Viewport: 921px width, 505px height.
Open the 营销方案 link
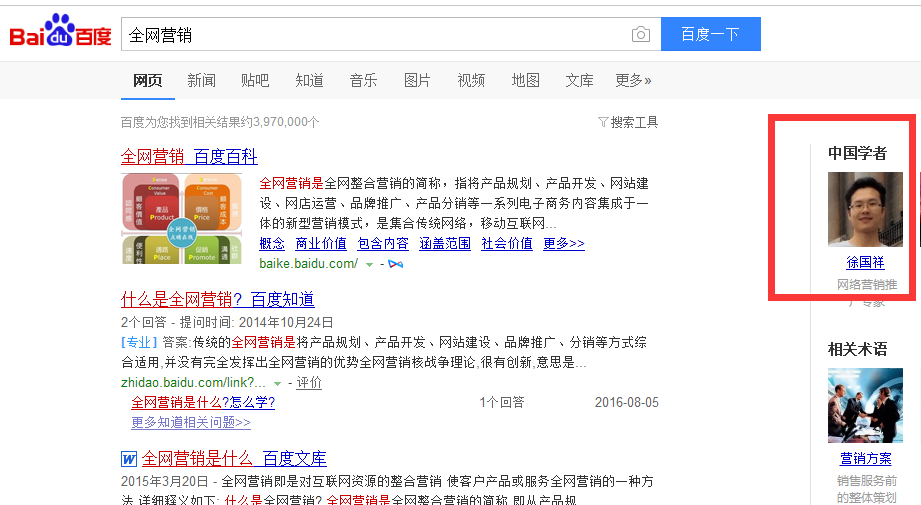pyautogui.click(x=865, y=459)
